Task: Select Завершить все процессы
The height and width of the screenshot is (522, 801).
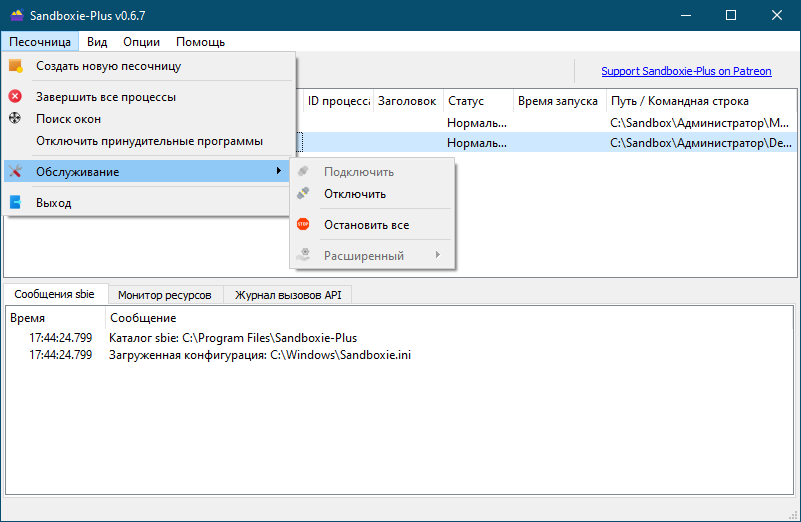Action: tap(149, 97)
